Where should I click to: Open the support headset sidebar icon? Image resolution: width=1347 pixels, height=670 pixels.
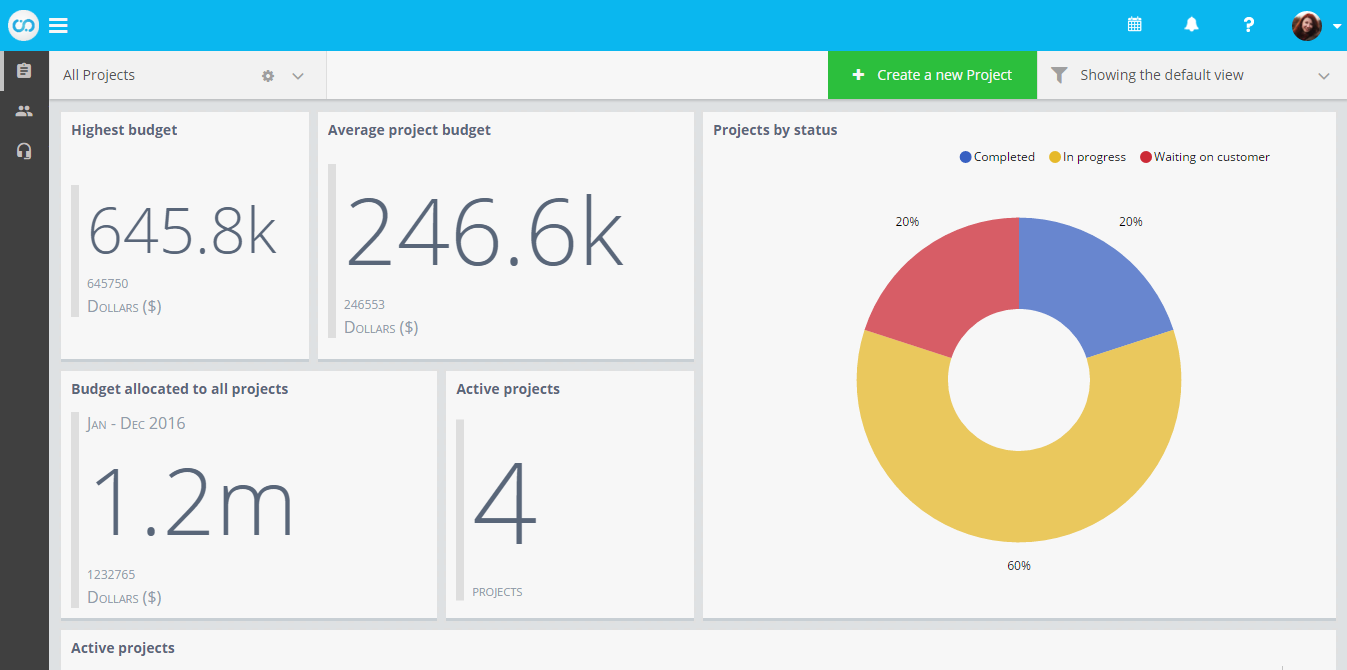click(x=24, y=151)
